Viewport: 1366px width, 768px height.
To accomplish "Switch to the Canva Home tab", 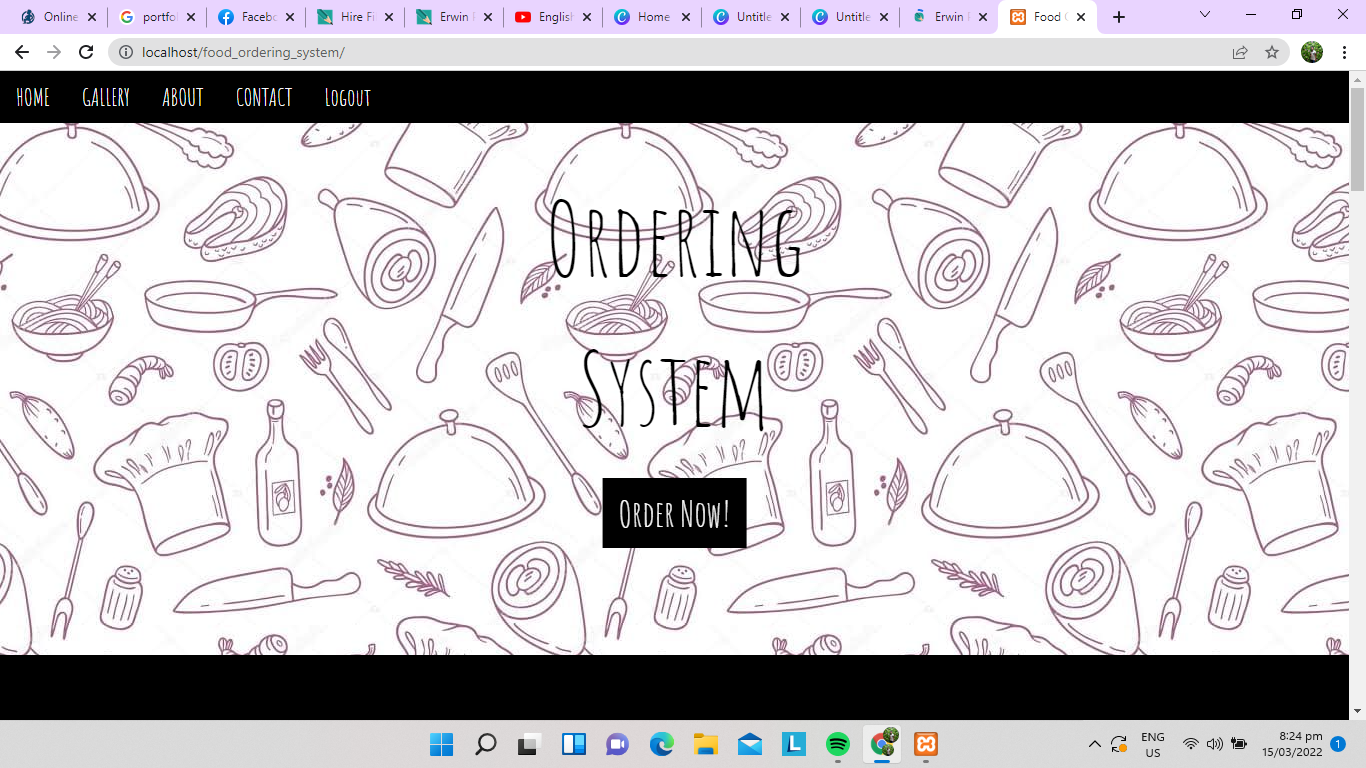I will coord(652,17).
